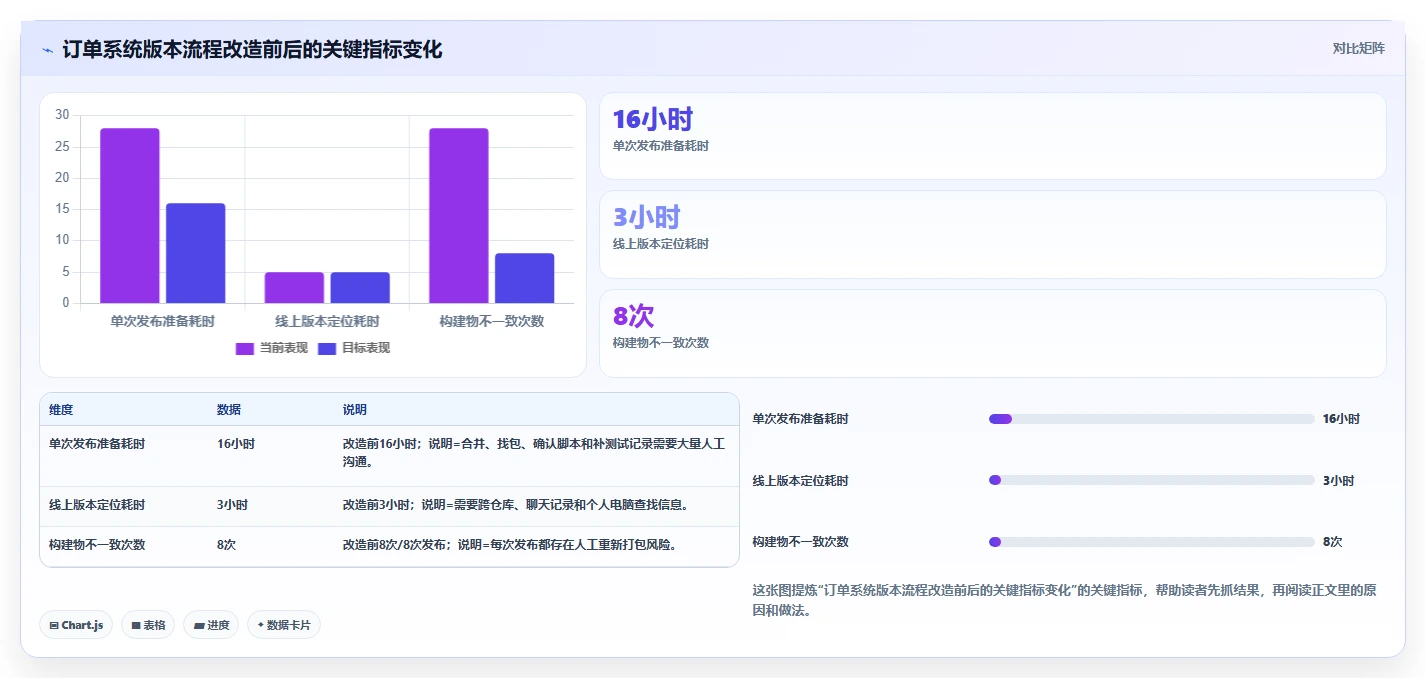Click the lightning icon beside the page title
The image size is (1426, 678).
tap(47, 49)
